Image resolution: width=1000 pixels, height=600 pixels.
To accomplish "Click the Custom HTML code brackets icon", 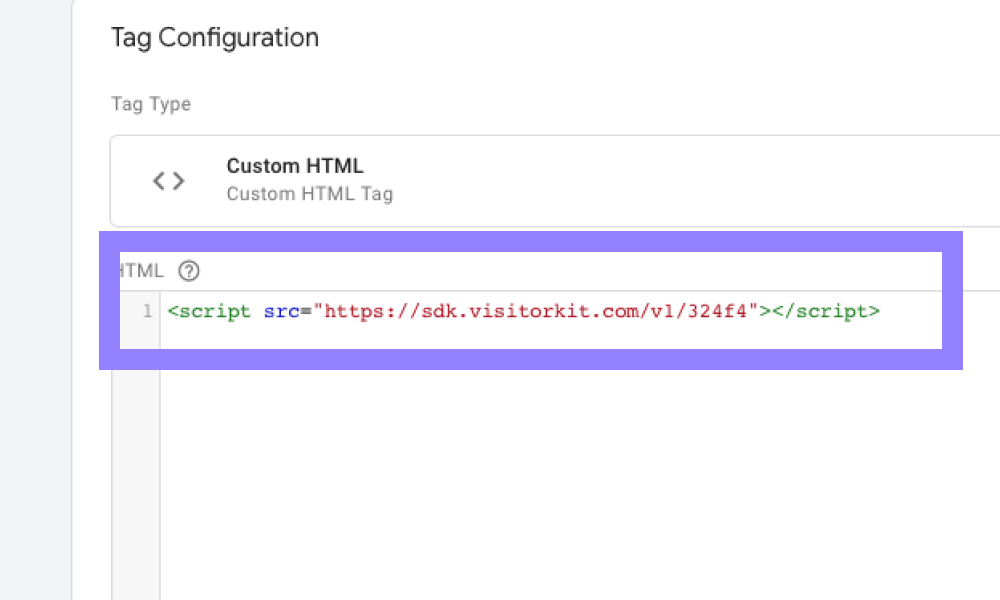I will pos(168,181).
